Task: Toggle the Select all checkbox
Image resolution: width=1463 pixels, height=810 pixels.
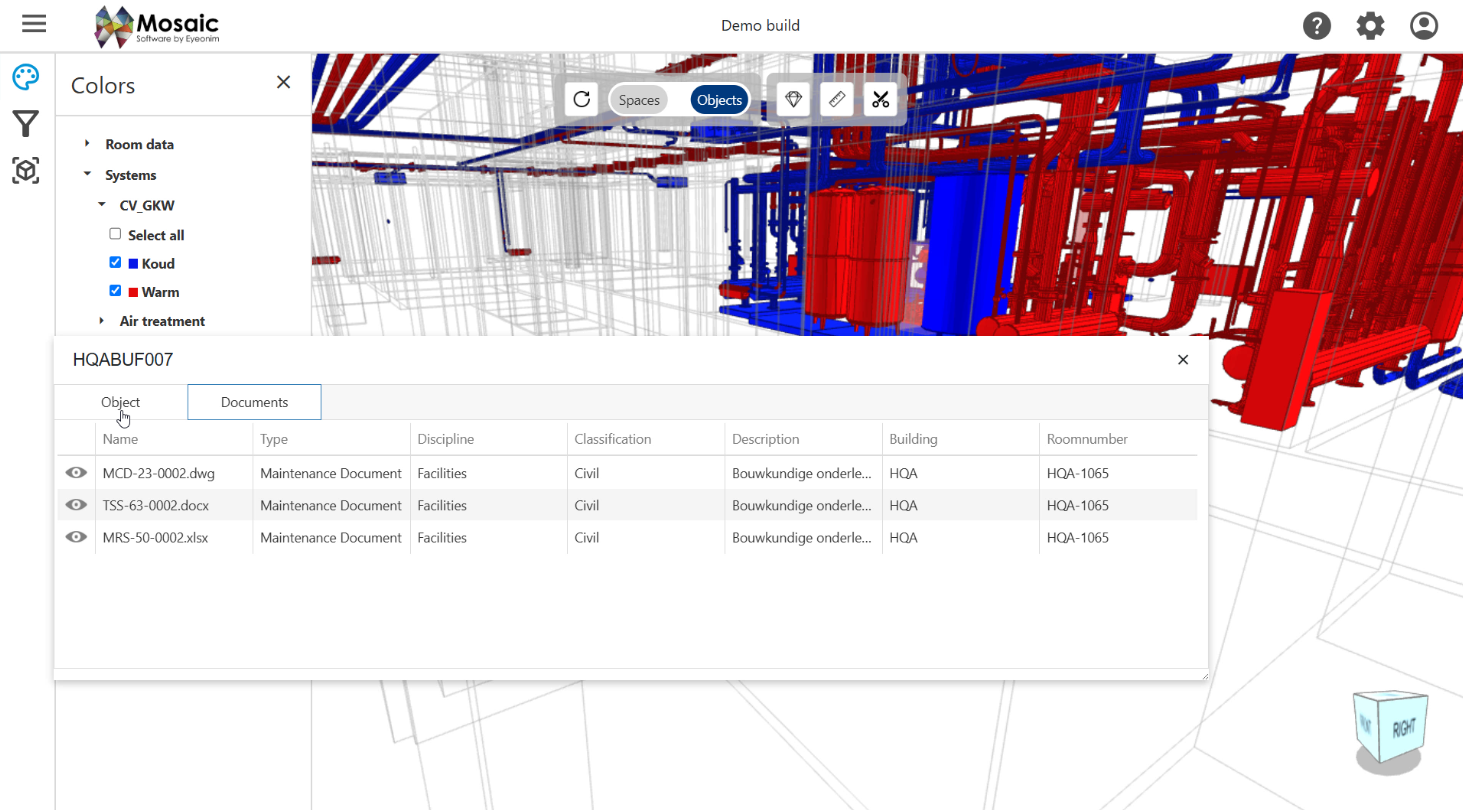Action: pyautogui.click(x=115, y=234)
